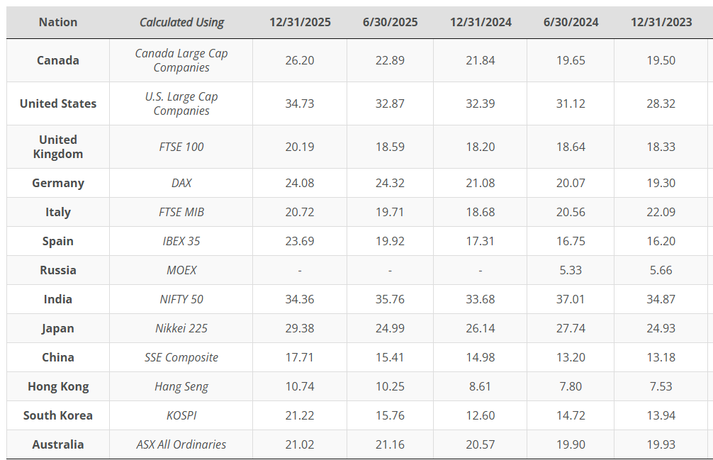The image size is (713, 460).
Task: Select the 12/31/2023 column header
Action: [x=662, y=22]
